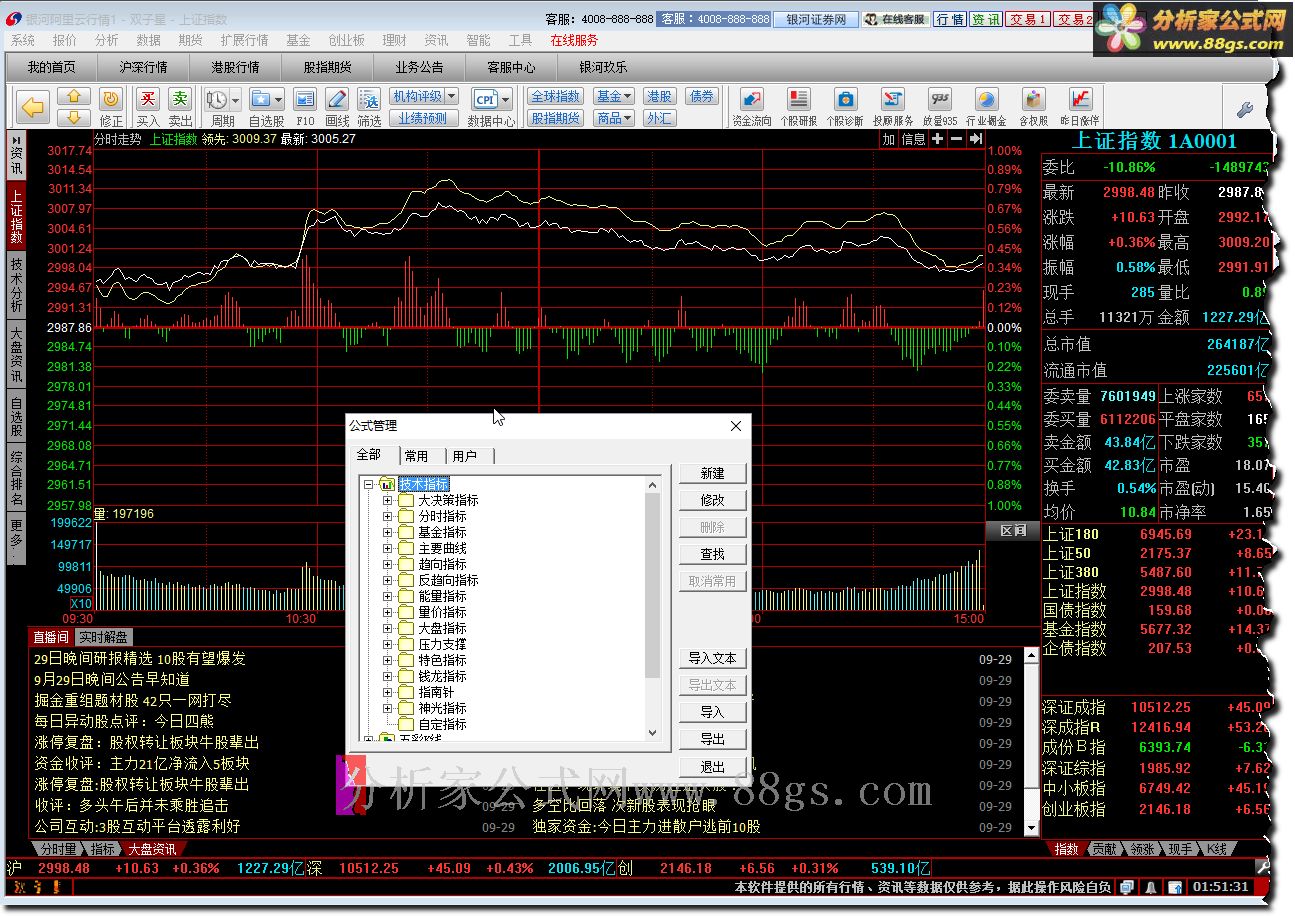Screen dimensions: 1295x916
Task: Click the down arrow toolbar icon
Action: (74, 118)
